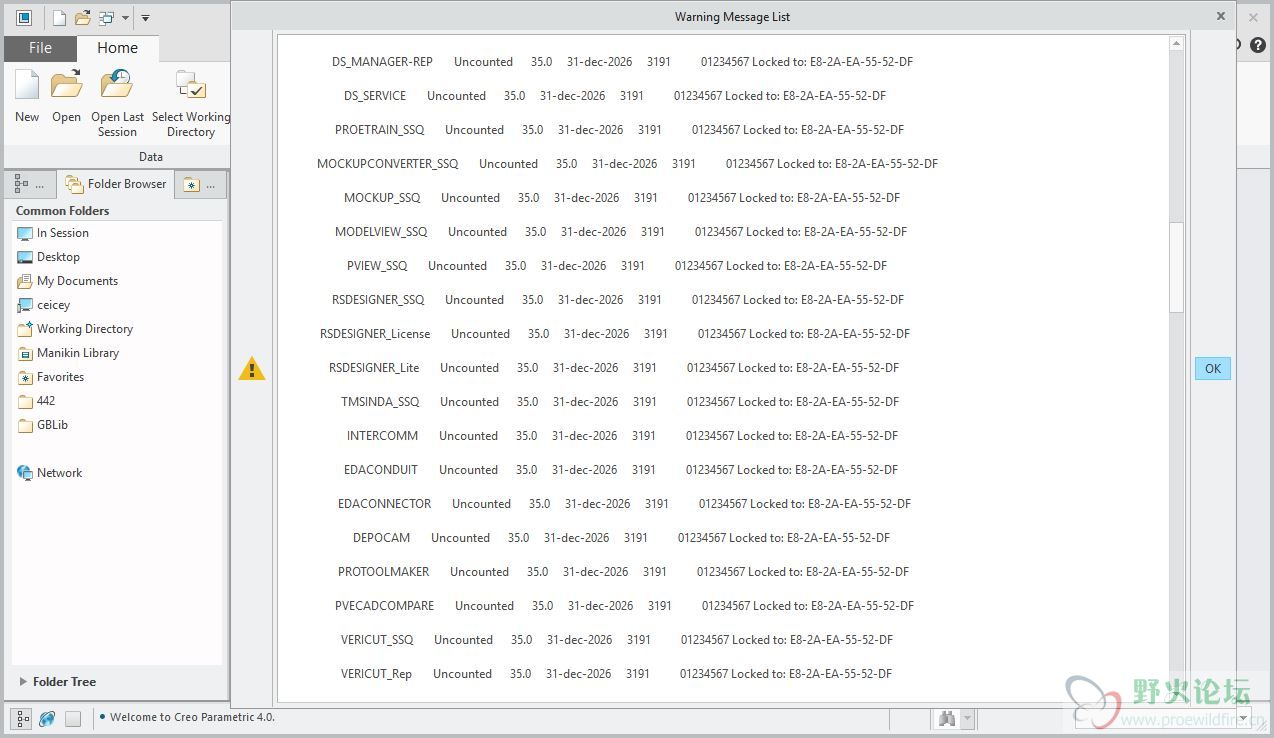Viewport: 1274px width, 738px height.
Task: Open windows list dropdown arrow in quick access
Action: pos(125,18)
